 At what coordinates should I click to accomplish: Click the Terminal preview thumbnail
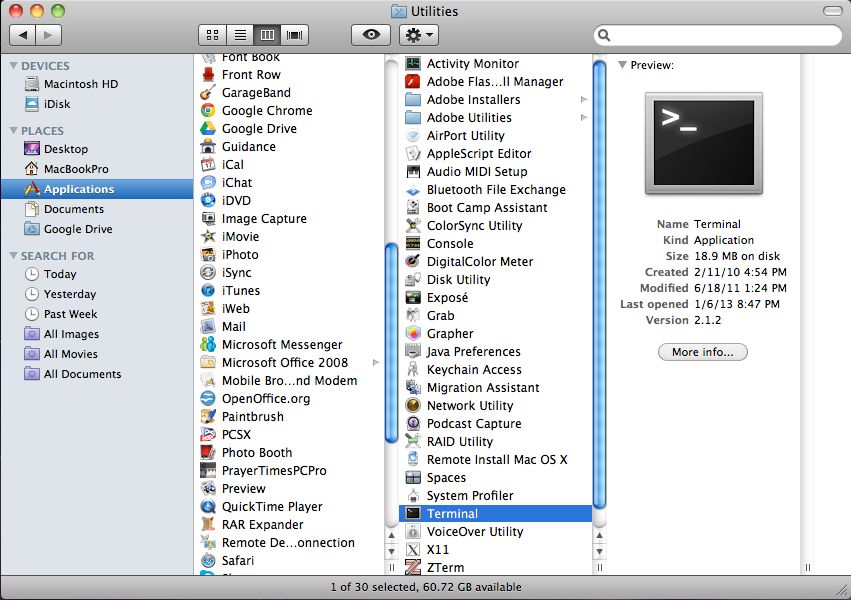coord(703,143)
